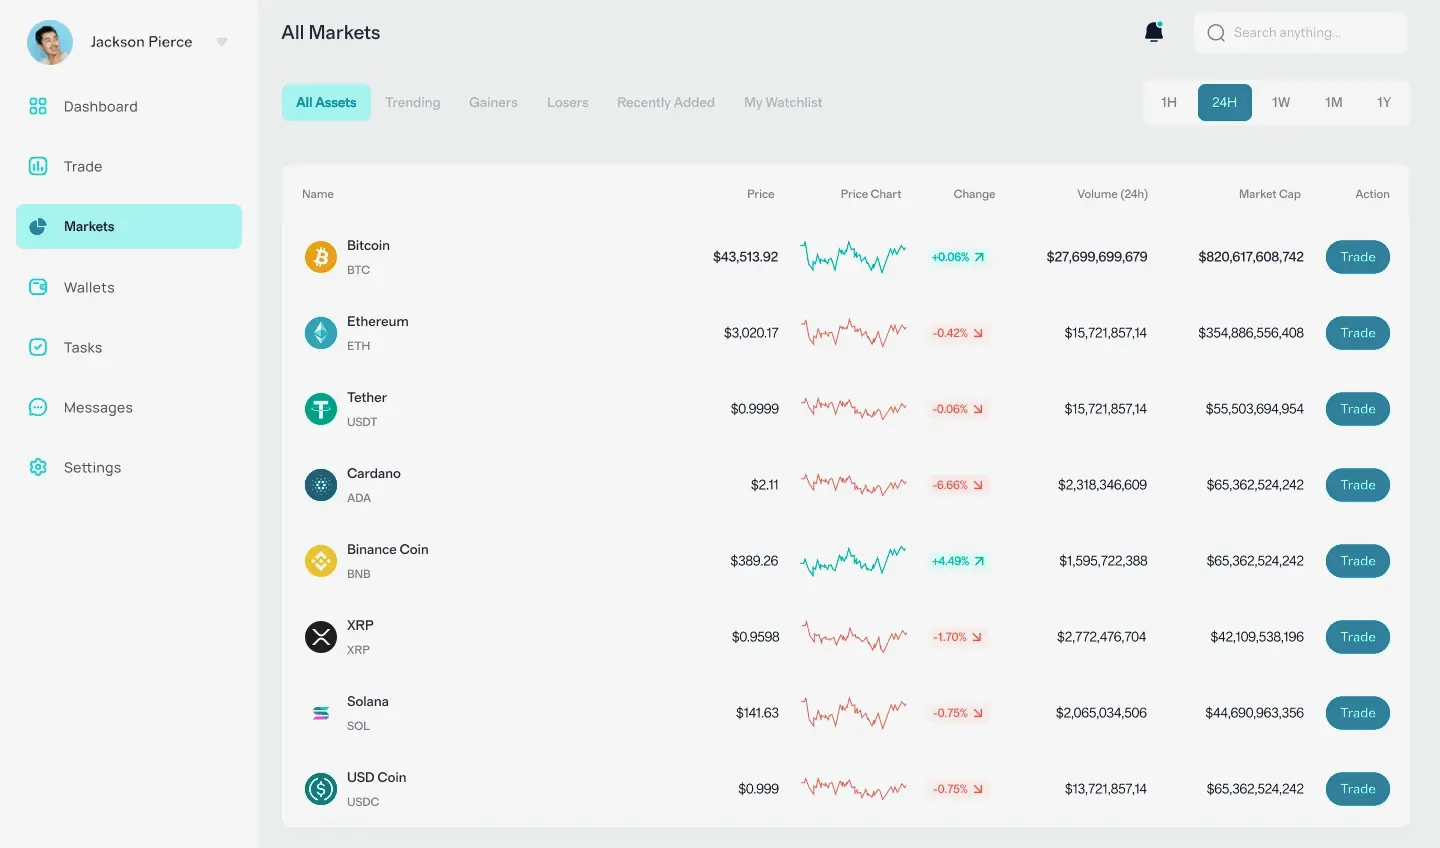Show the Gainers tab

tap(493, 102)
